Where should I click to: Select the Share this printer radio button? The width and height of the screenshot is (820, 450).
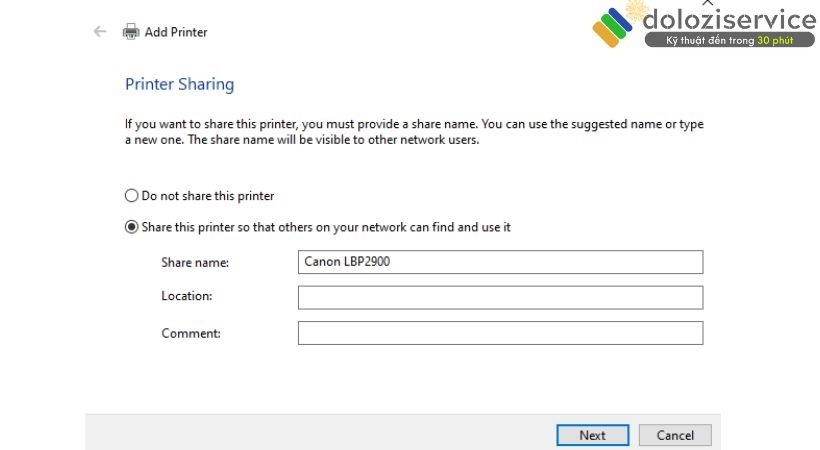[x=131, y=227]
